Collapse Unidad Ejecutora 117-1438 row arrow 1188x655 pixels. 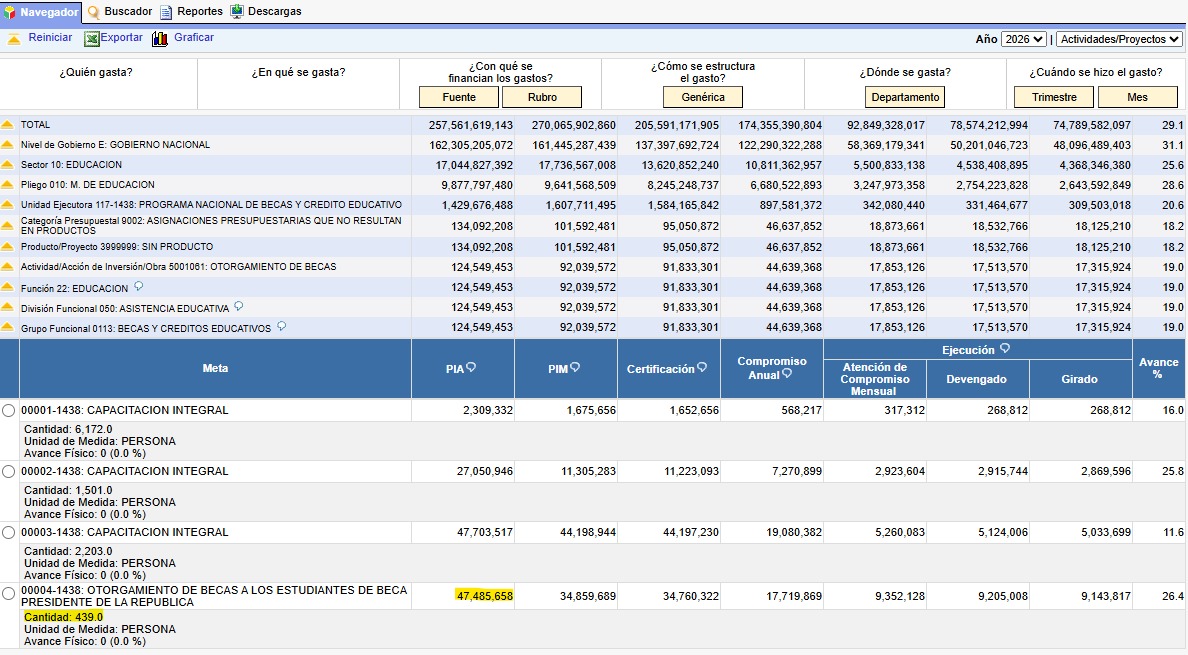click(8, 205)
